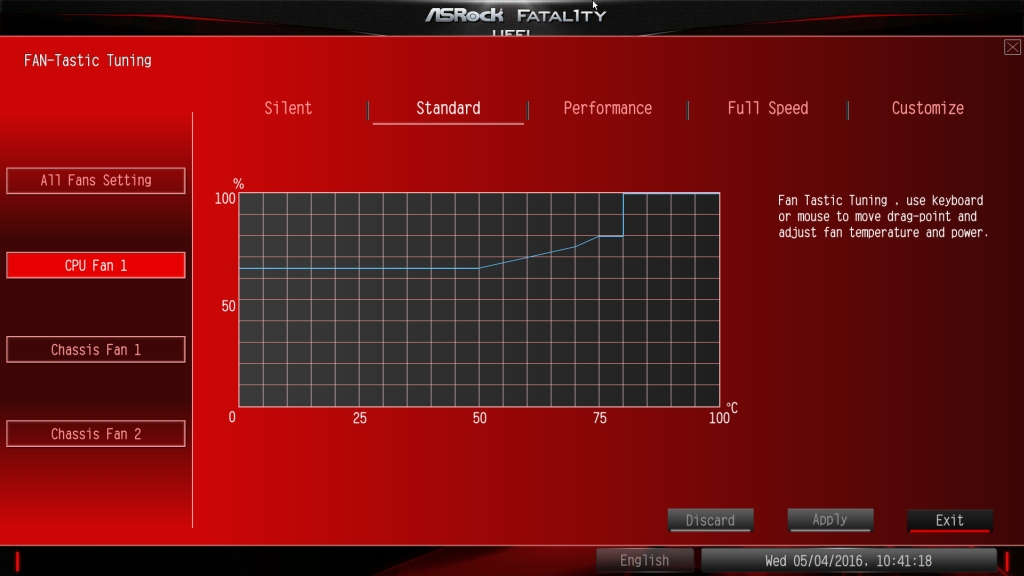Click the date and time display
The image size is (1024, 576).
(848, 560)
